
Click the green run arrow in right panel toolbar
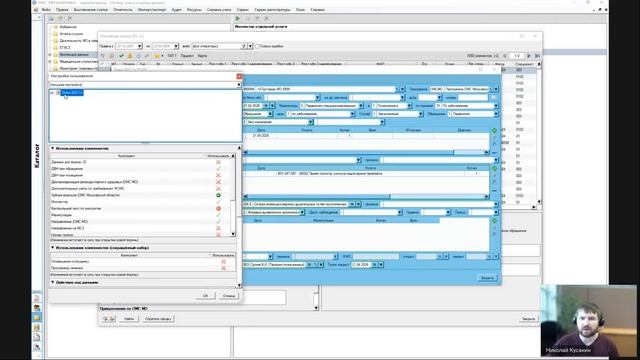pos(238,18)
